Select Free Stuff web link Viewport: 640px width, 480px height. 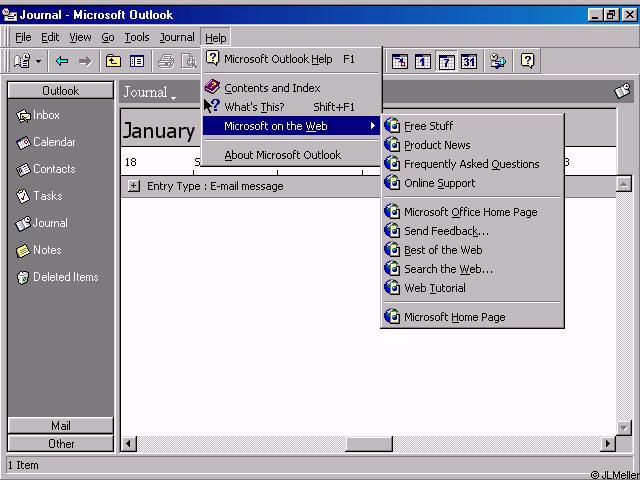click(x=472, y=126)
